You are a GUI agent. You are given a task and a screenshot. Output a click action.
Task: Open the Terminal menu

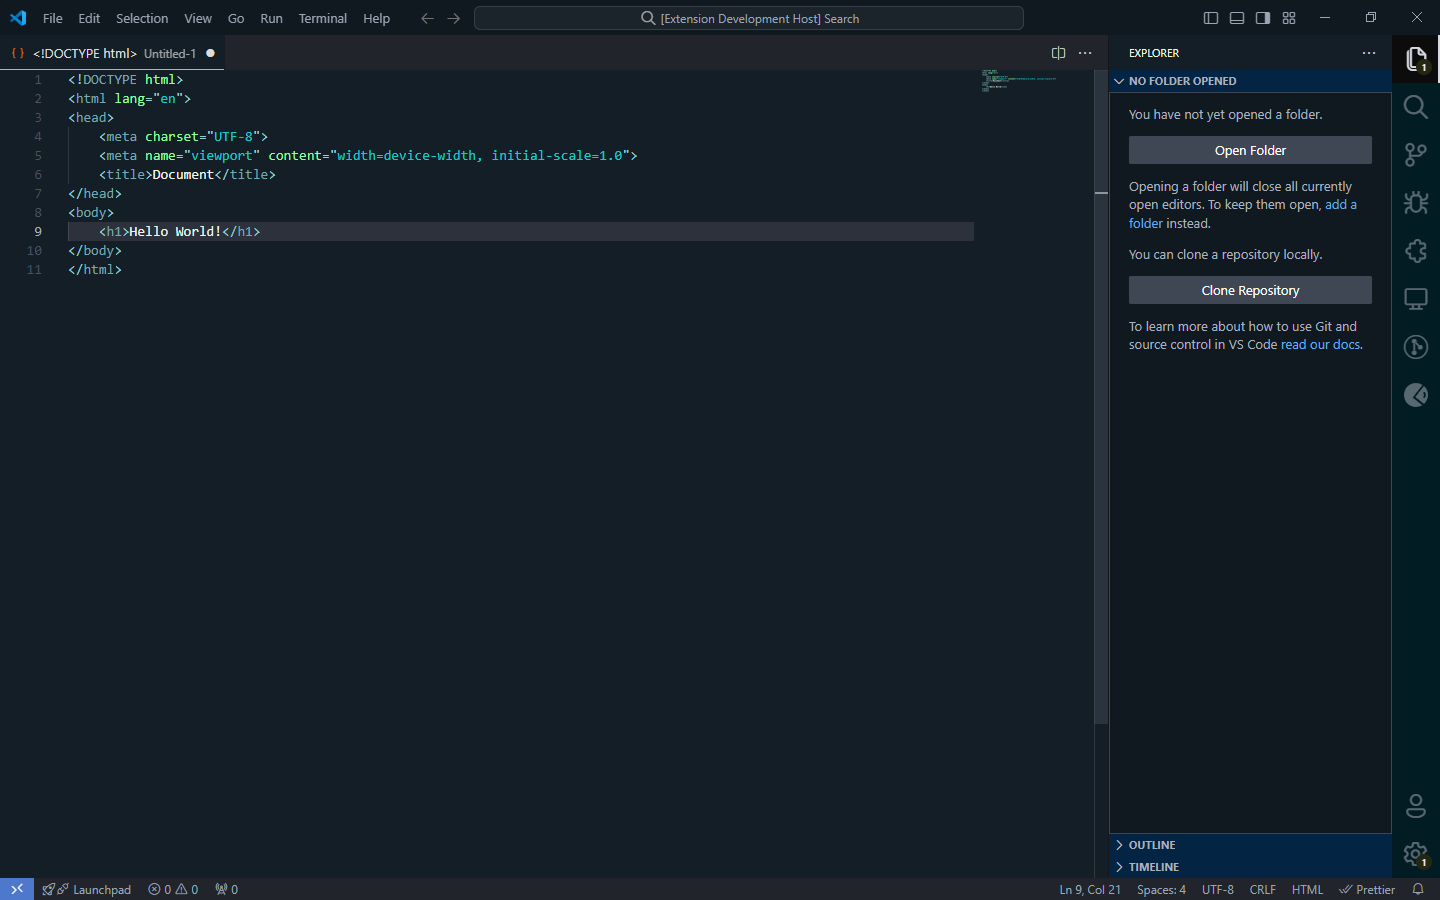(x=322, y=18)
